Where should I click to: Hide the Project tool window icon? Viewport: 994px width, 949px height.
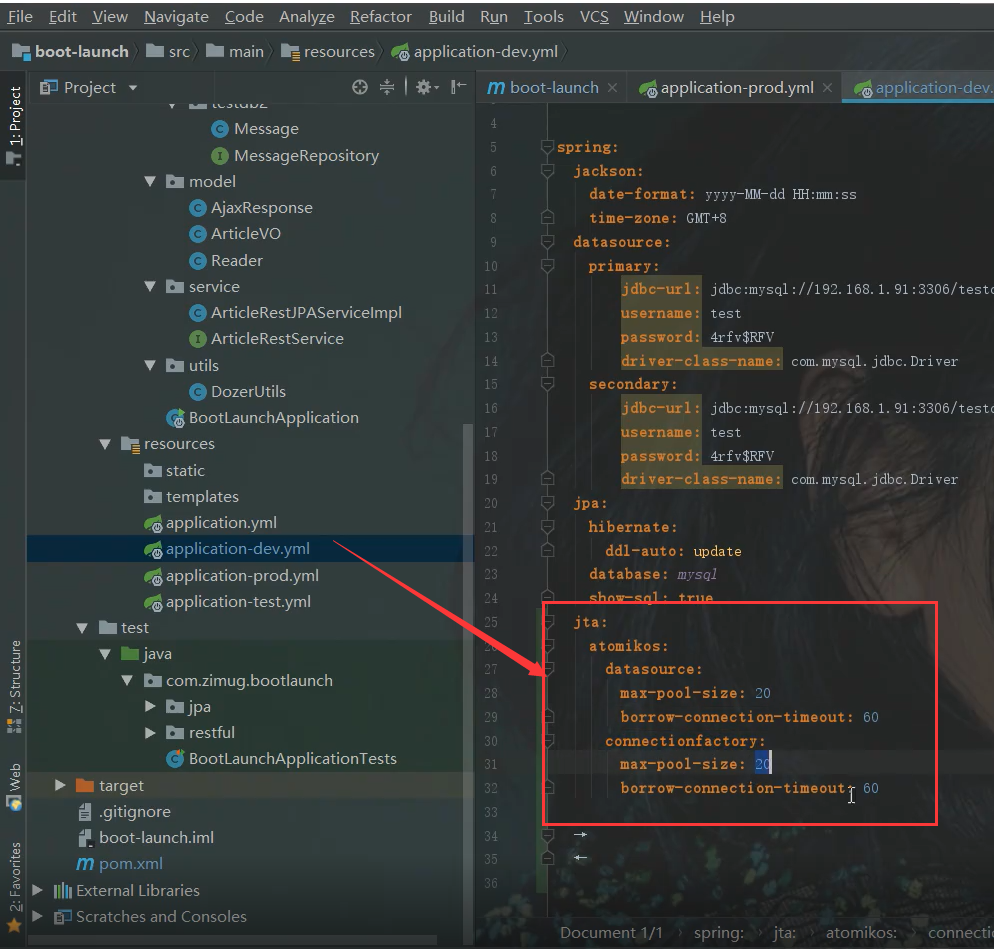[x=458, y=87]
